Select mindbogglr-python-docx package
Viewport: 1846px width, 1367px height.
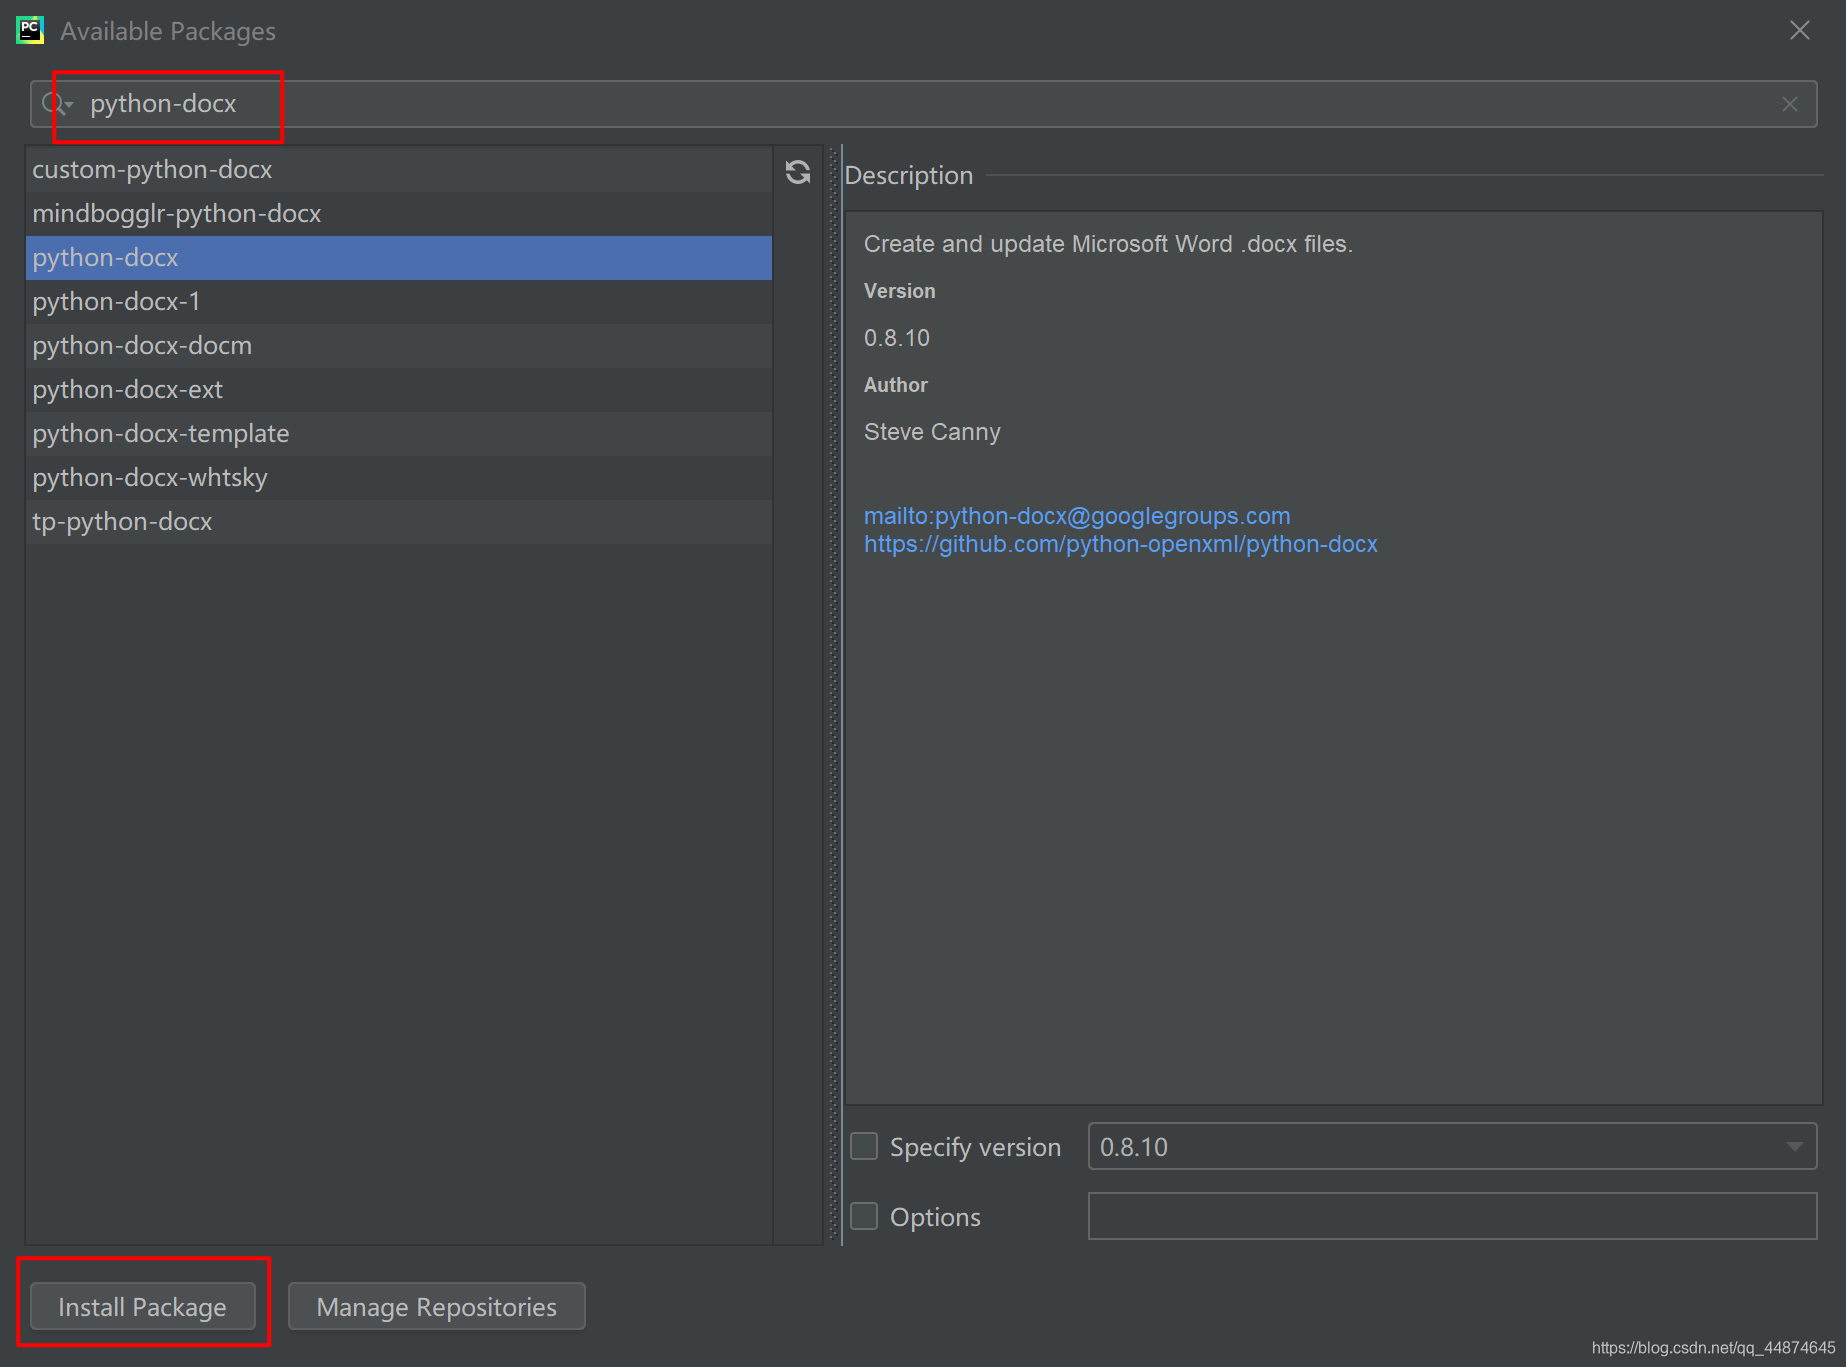[x=398, y=214]
